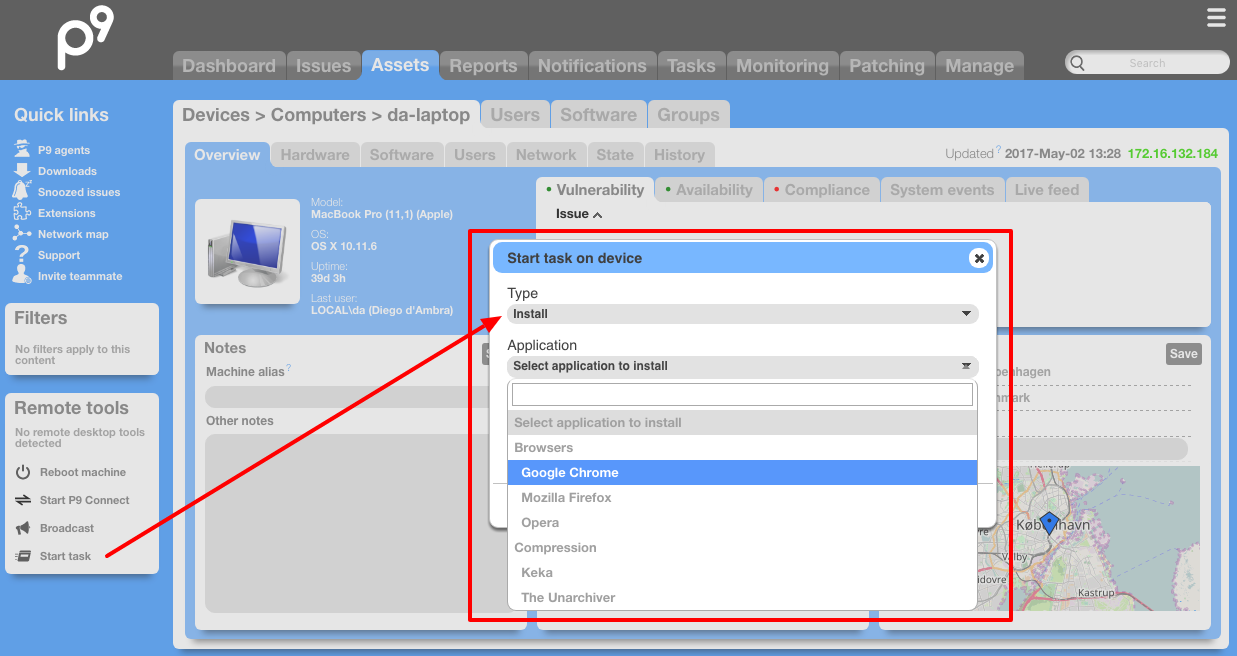1237x656 pixels.
Task: Show the System events tab
Action: click(x=942, y=190)
